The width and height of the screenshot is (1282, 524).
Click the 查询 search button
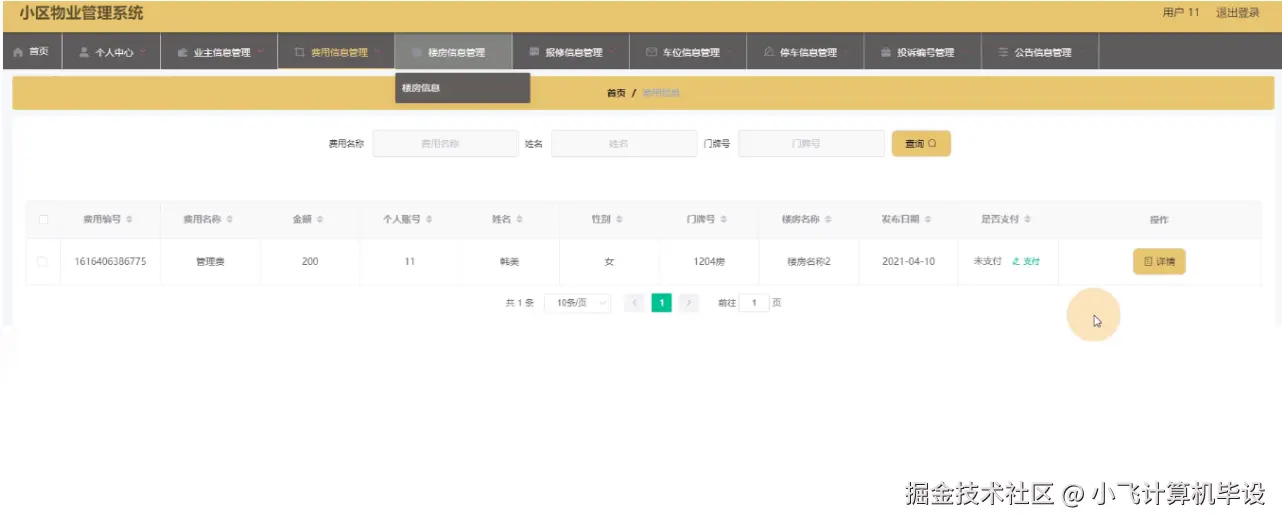(x=921, y=144)
